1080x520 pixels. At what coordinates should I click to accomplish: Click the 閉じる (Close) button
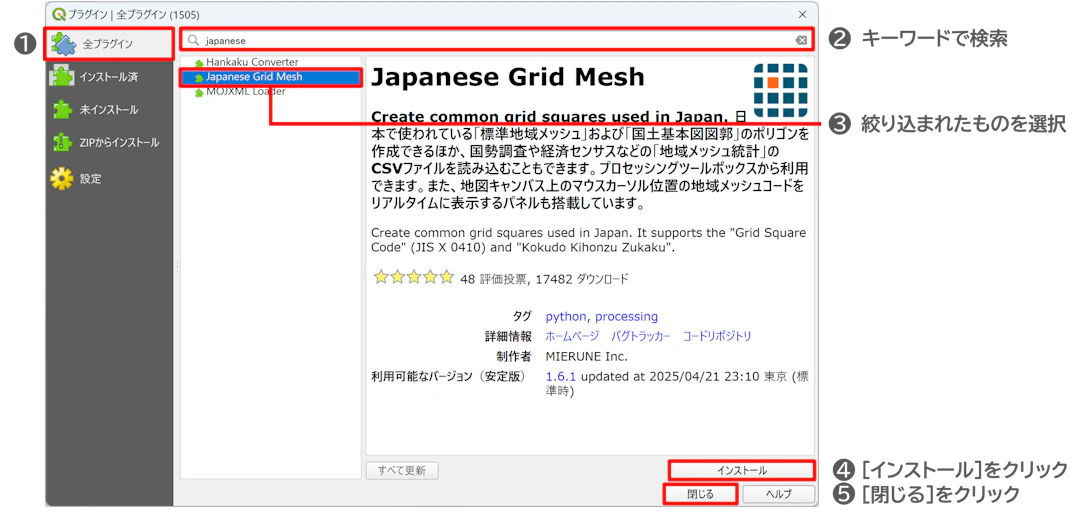(x=700, y=494)
